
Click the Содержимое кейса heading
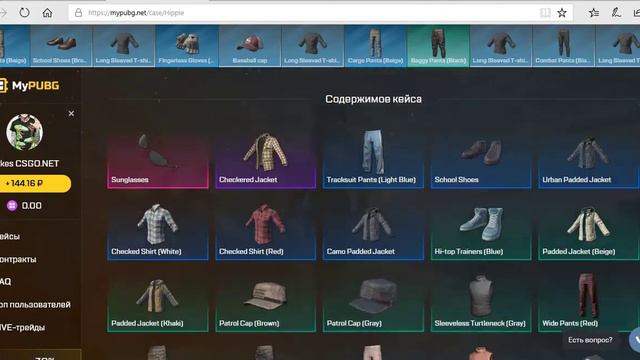pos(373,99)
